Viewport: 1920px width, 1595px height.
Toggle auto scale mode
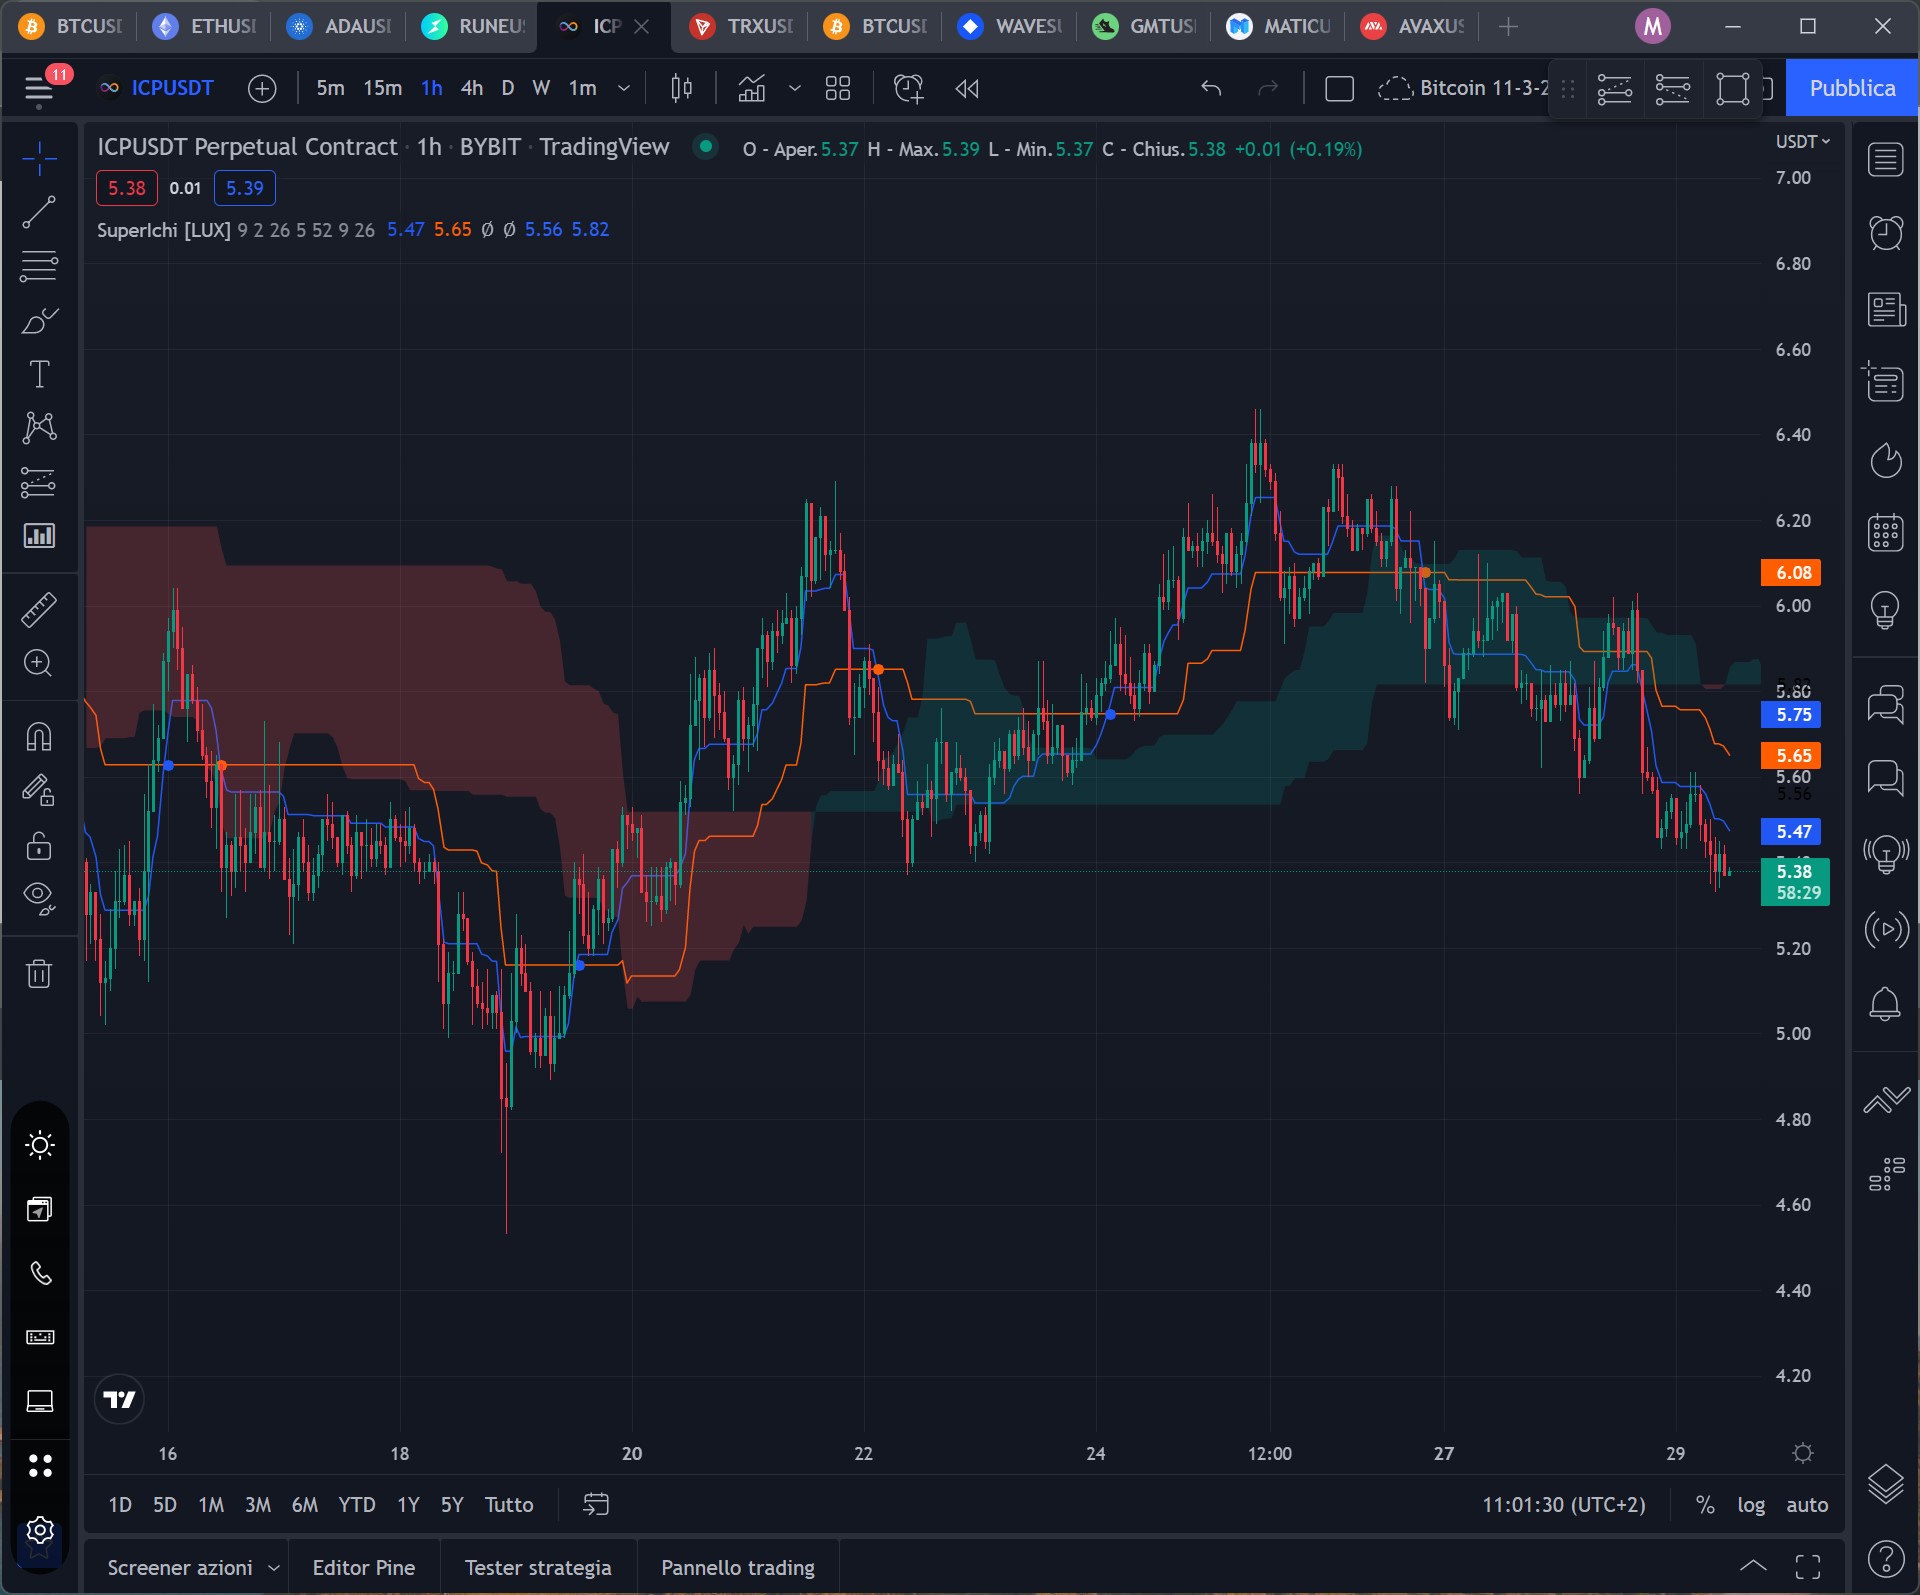1807,1505
